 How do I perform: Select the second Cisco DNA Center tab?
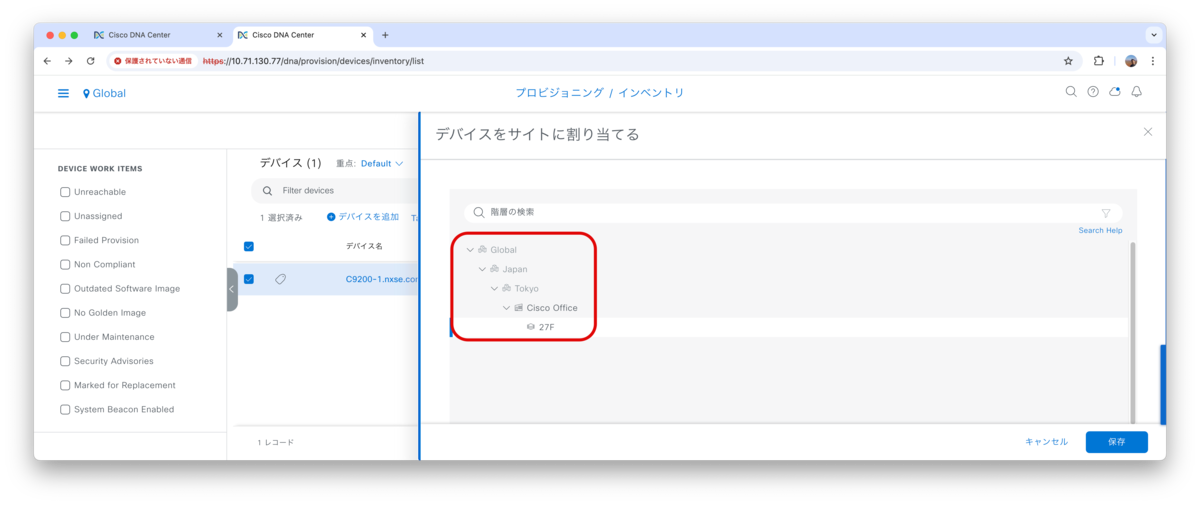coord(304,35)
